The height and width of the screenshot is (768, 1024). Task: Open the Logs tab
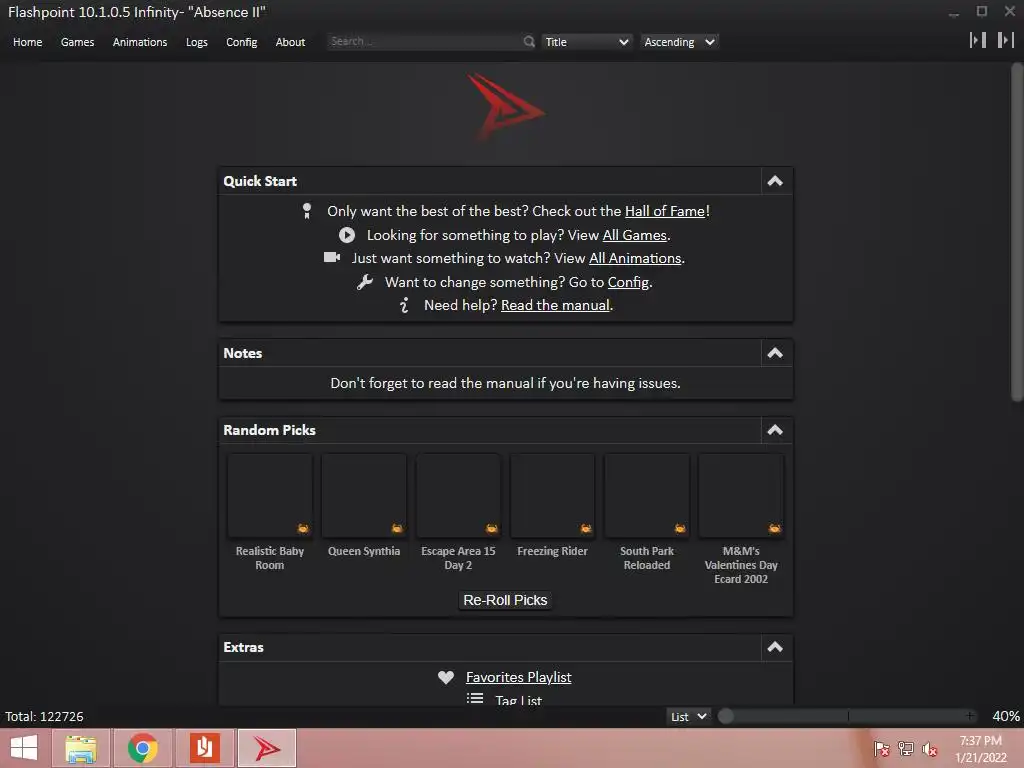197,42
